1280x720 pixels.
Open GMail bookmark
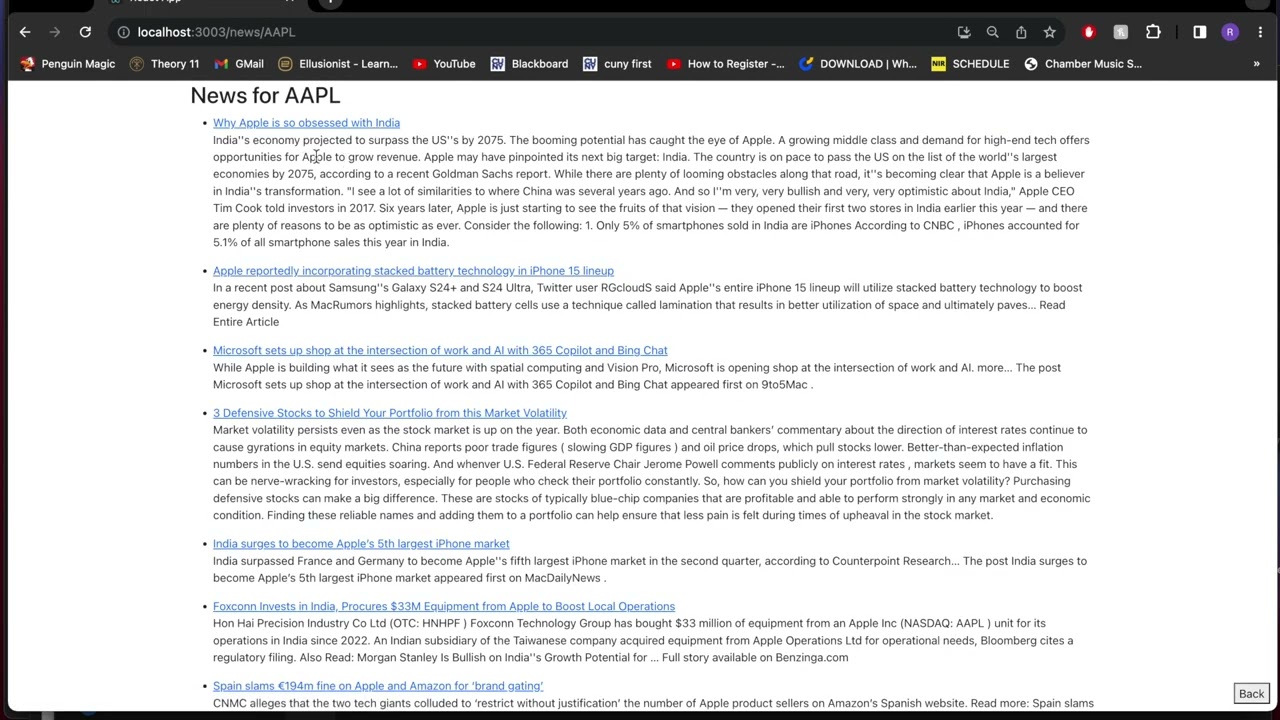tap(239, 64)
